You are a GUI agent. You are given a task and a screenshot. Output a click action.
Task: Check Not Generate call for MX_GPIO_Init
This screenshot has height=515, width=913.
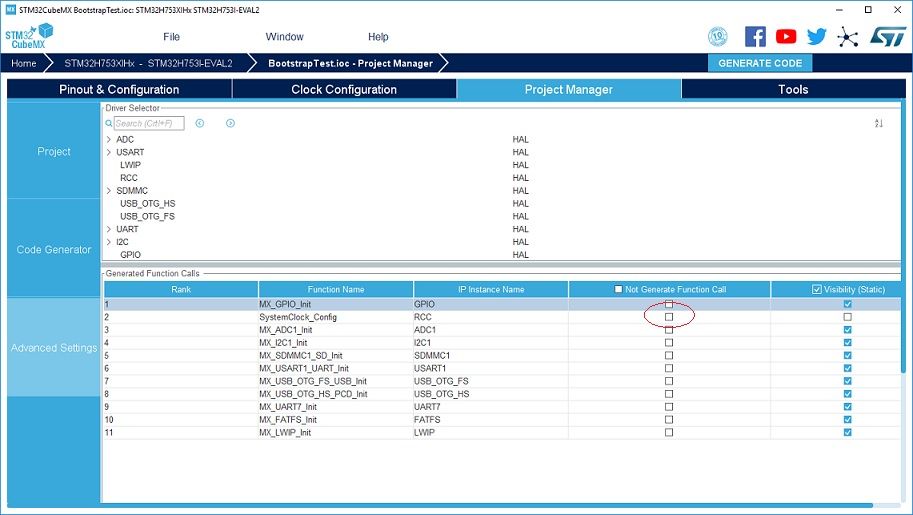tap(669, 304)
